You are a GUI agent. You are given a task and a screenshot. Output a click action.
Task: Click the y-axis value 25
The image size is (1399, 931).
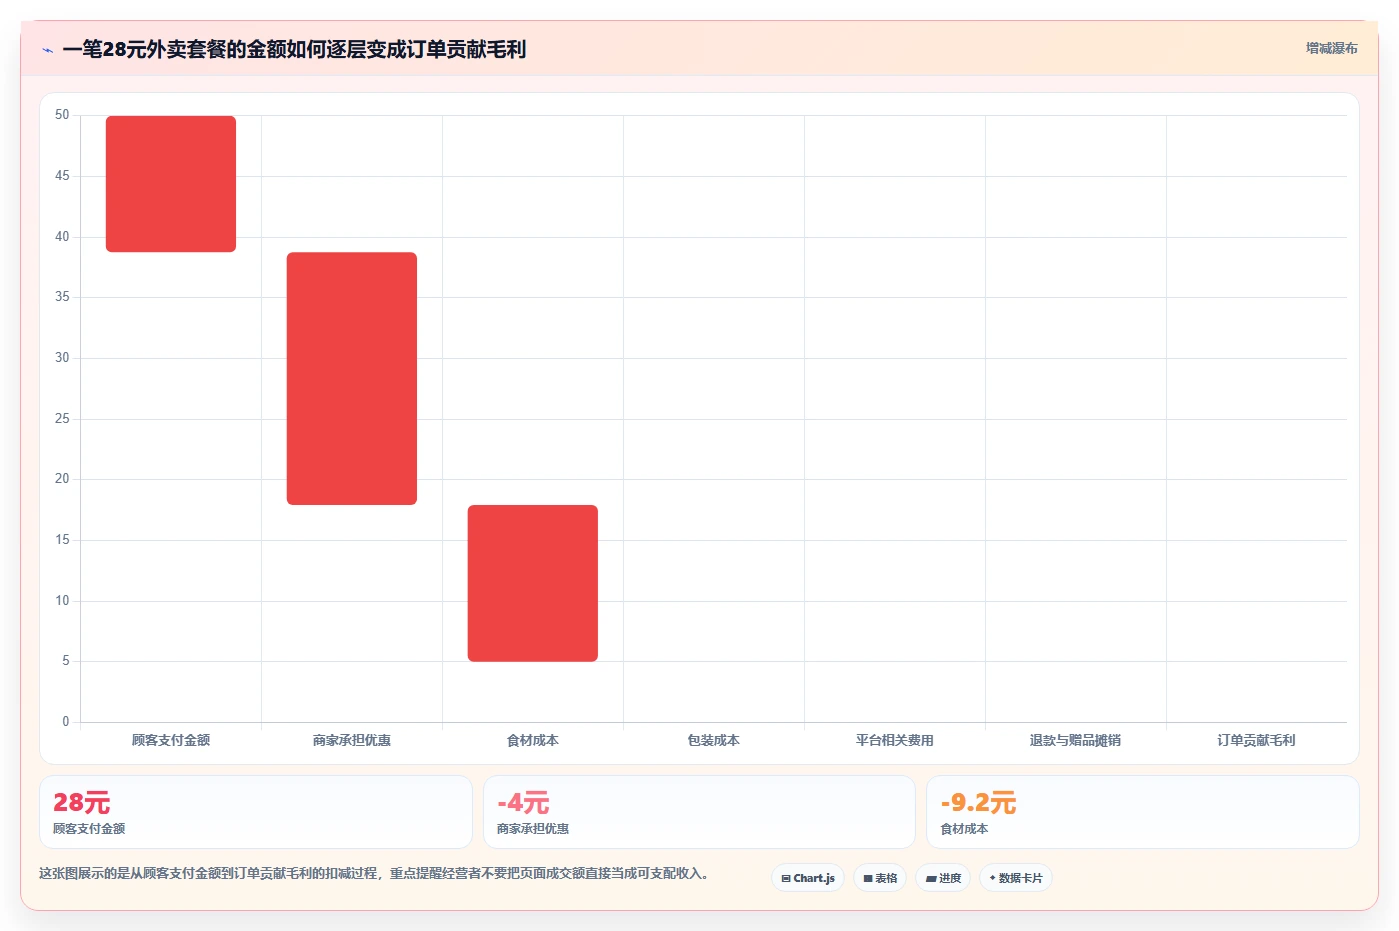click(62, 418)
